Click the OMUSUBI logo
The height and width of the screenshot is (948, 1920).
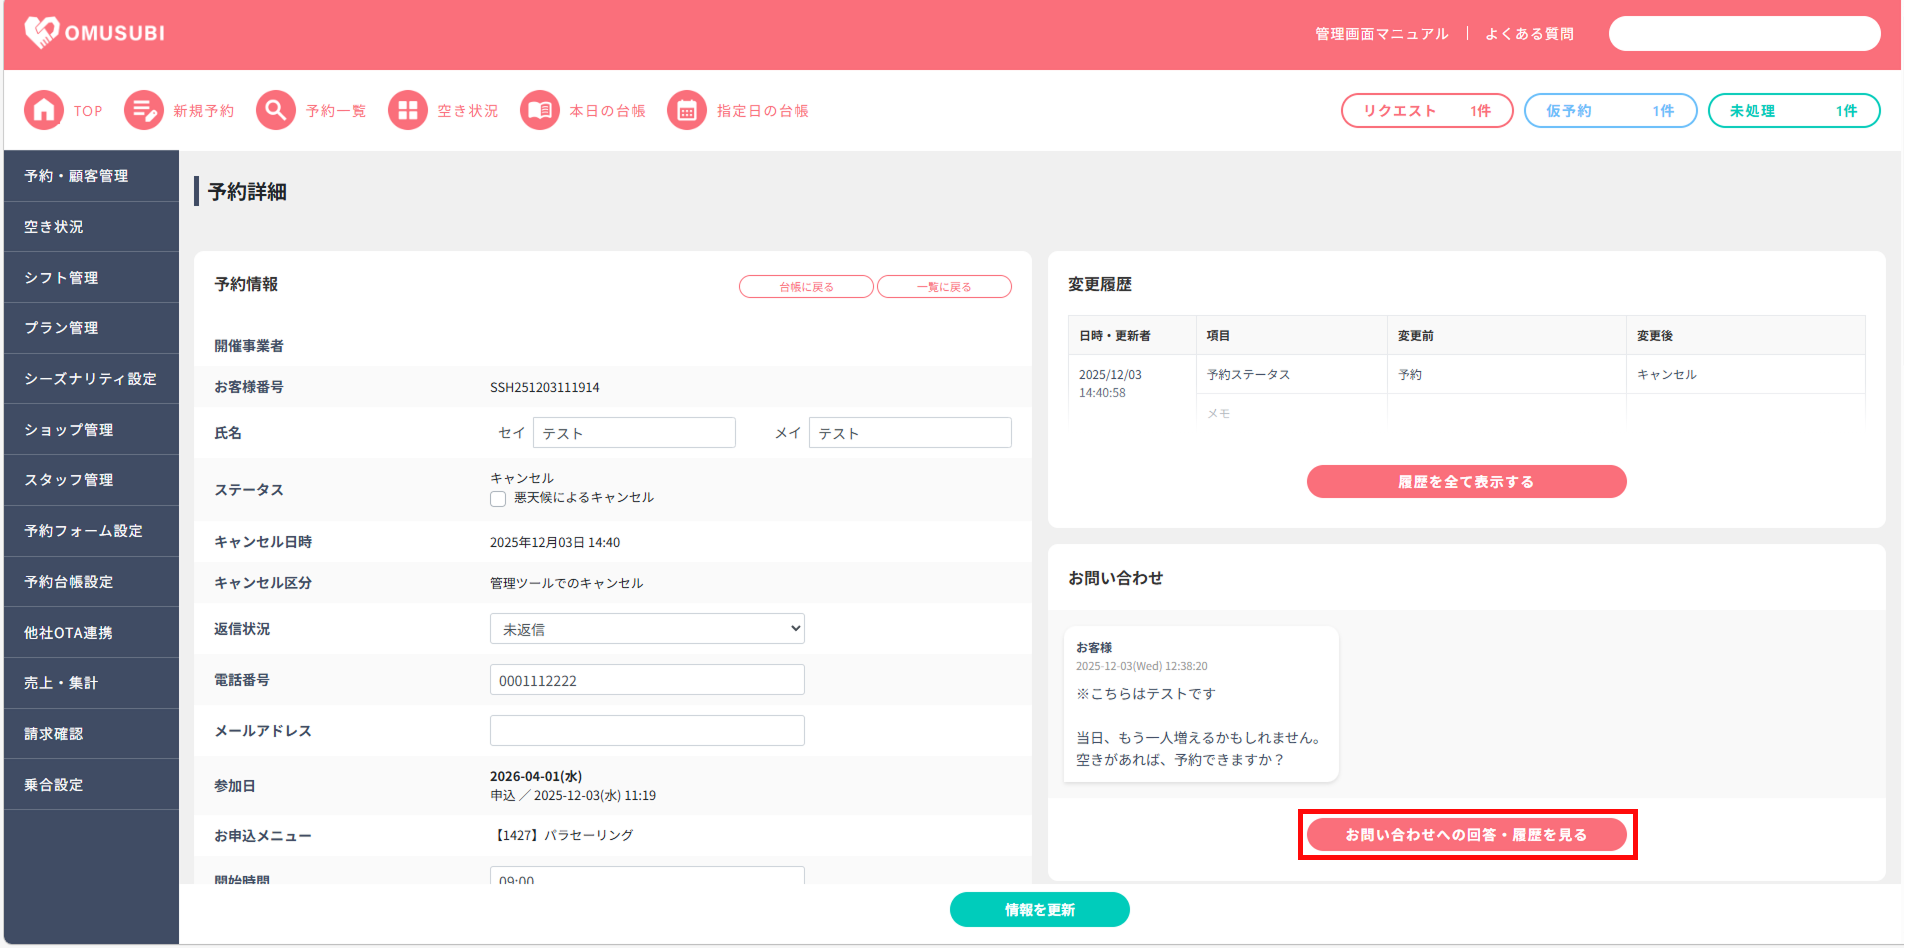point(95,33)
